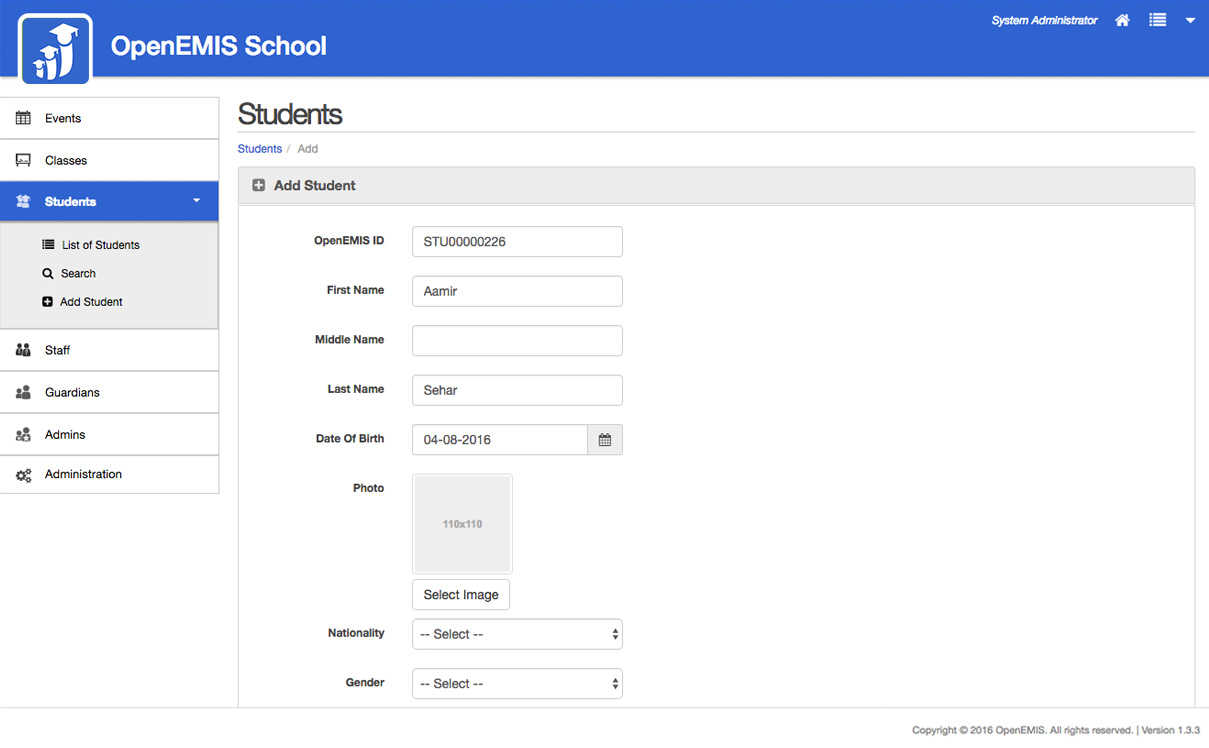Click the home icon in header
The image size is (1209, 748).
(1122, 20)
